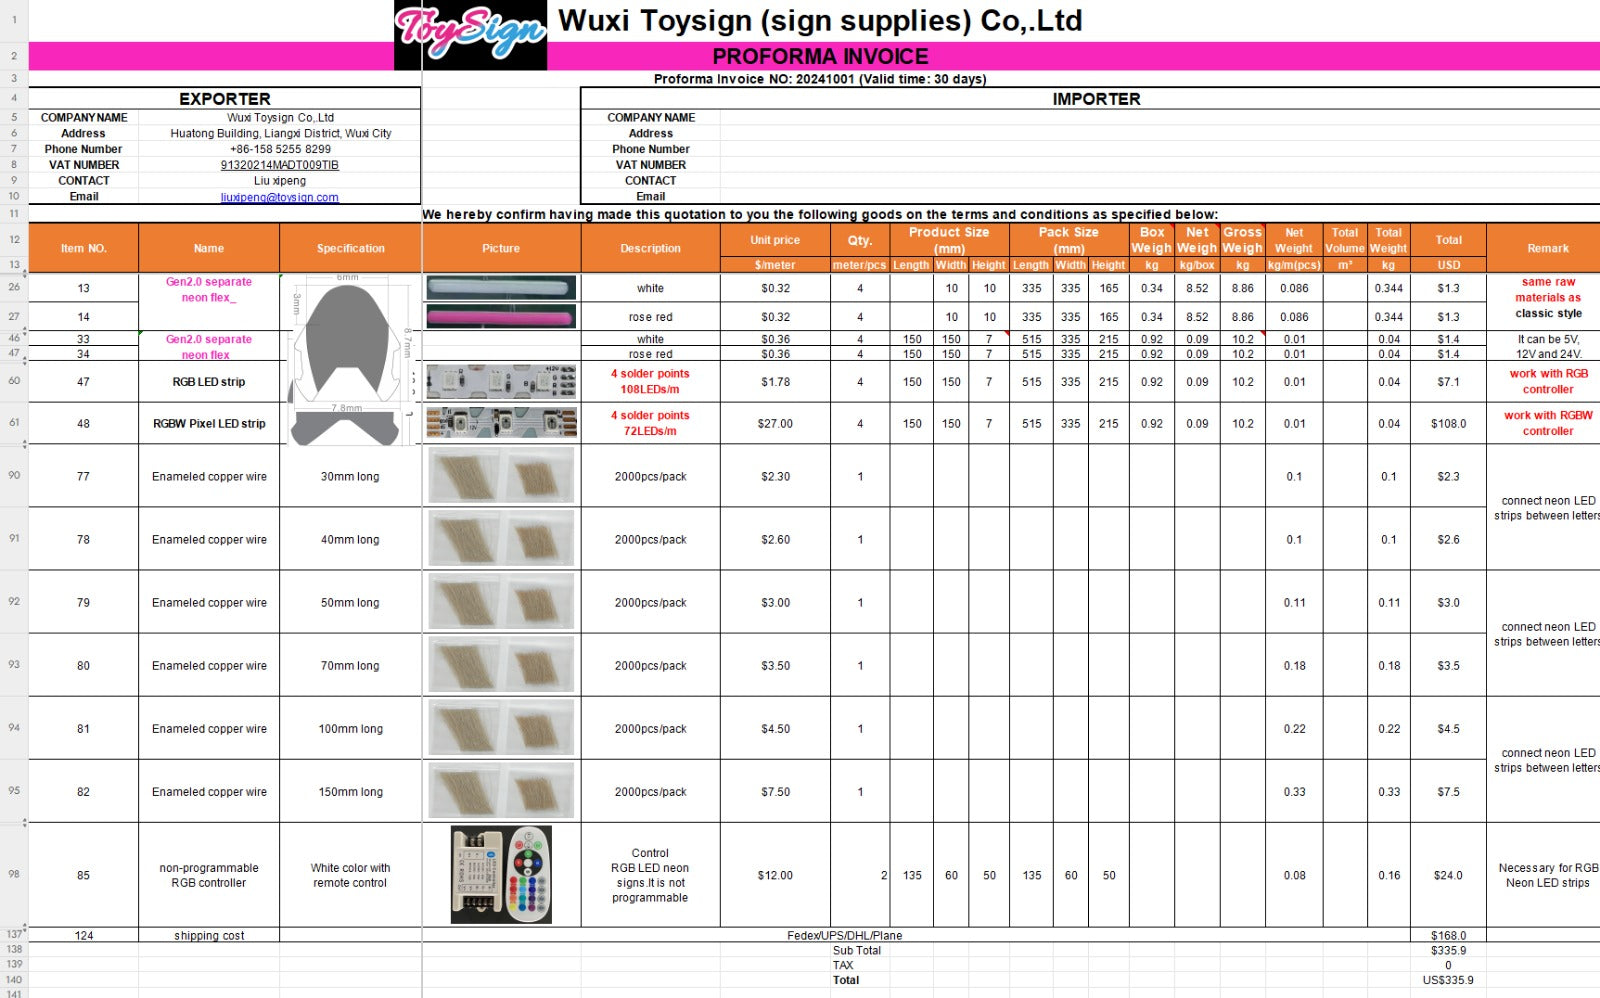Expand hidden rows between rows 95 and 98
Viewport: 1600px width, 998px height.
[x=25, y=822]
